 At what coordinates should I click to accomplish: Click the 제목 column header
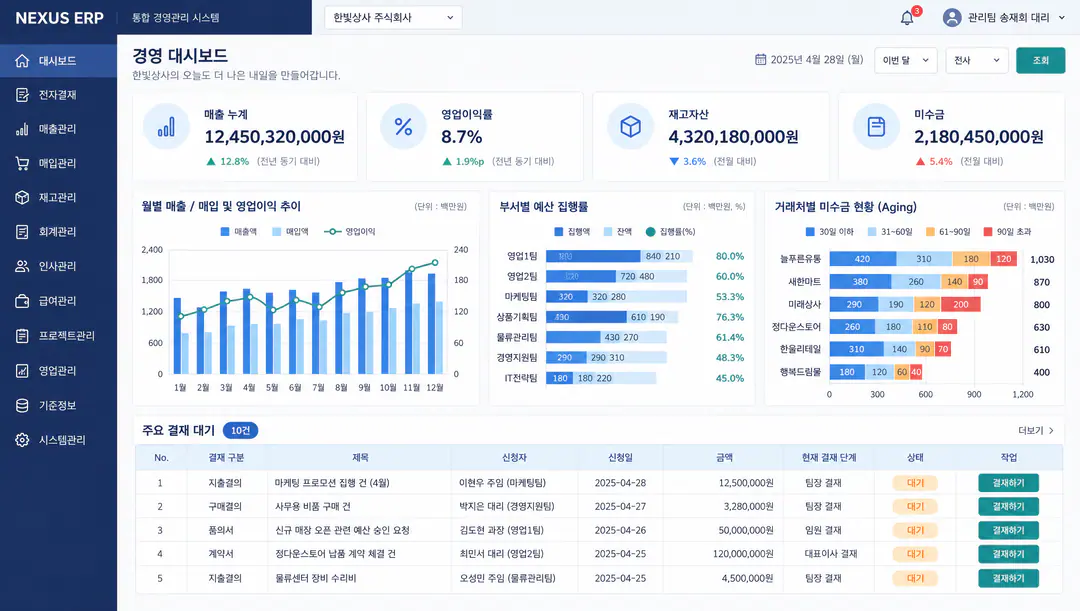(360, 457)
